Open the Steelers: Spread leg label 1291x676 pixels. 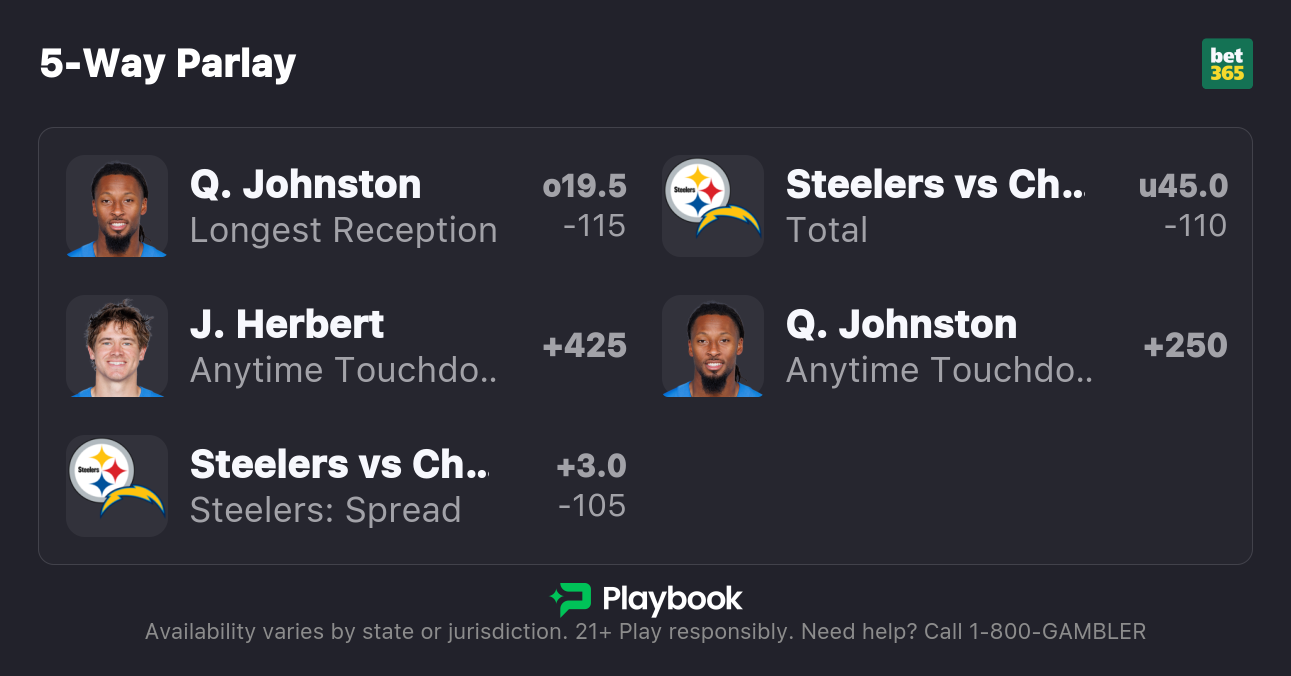[325, 510]
